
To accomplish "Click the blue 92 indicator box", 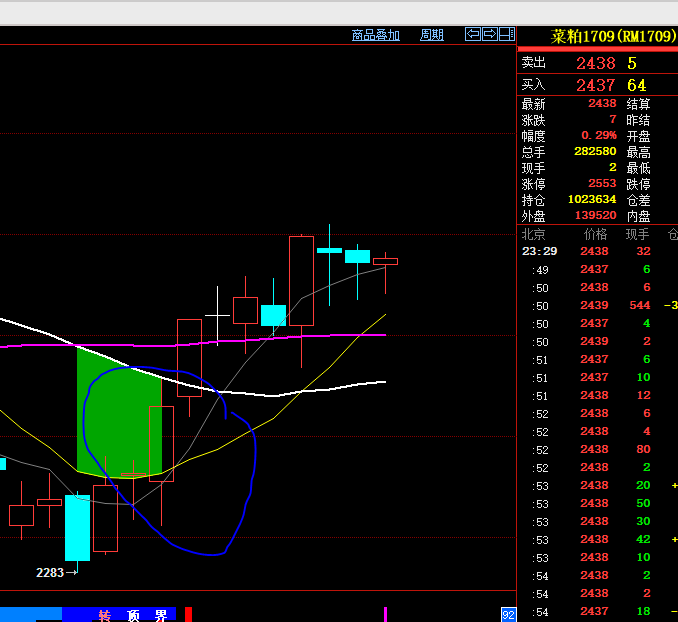I will [x=508, y=614].
